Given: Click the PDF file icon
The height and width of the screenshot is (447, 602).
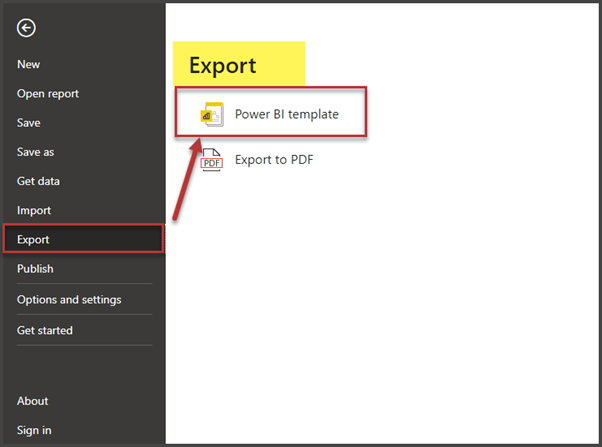Looking at the screenshot, I should tap(212, 160).
